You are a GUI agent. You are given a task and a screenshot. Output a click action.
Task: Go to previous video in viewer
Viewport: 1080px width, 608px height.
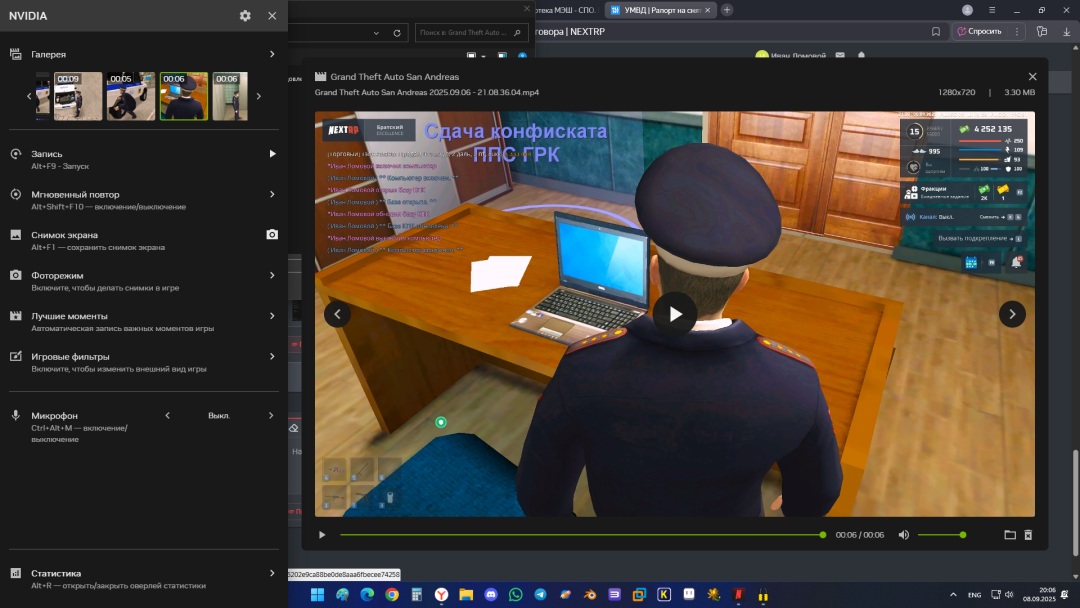pos(338,314)
